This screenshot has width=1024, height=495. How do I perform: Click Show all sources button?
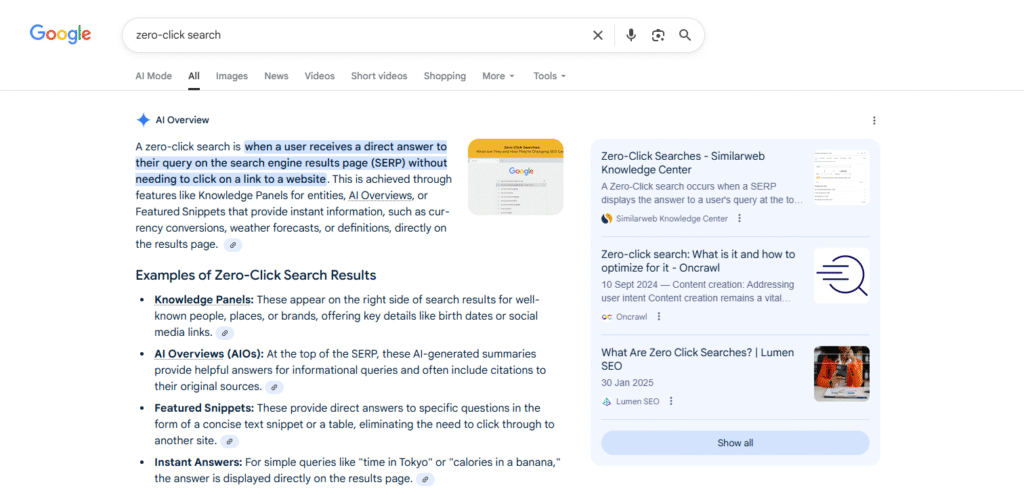(735, 443)
